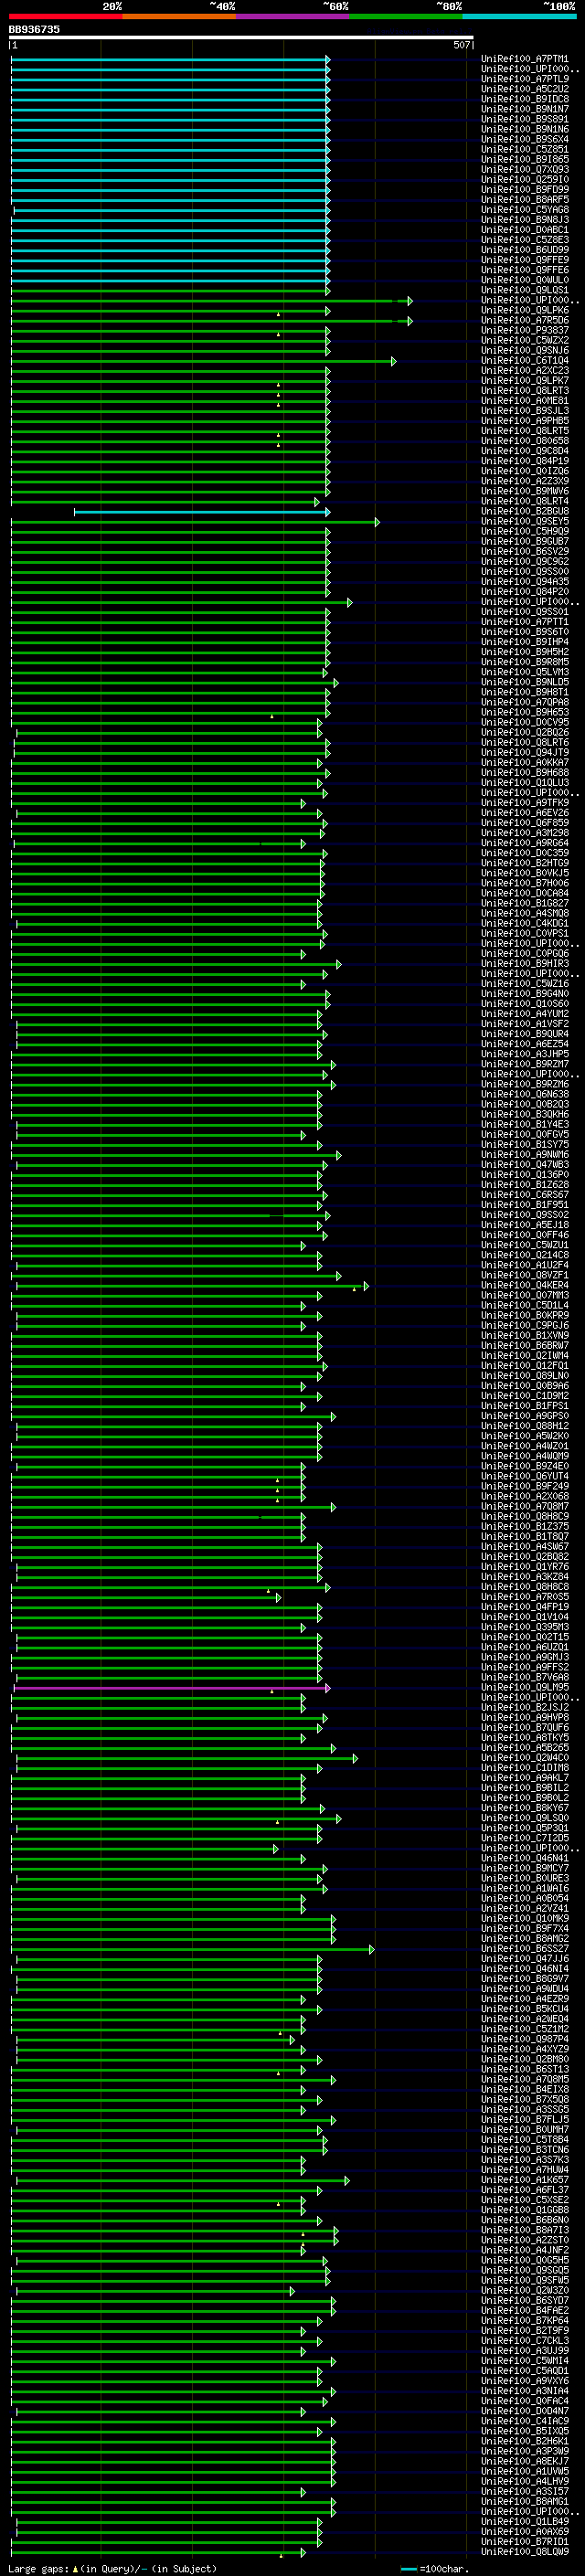Click label UniRef100_C6T1Q4

(x=525, y=361)
